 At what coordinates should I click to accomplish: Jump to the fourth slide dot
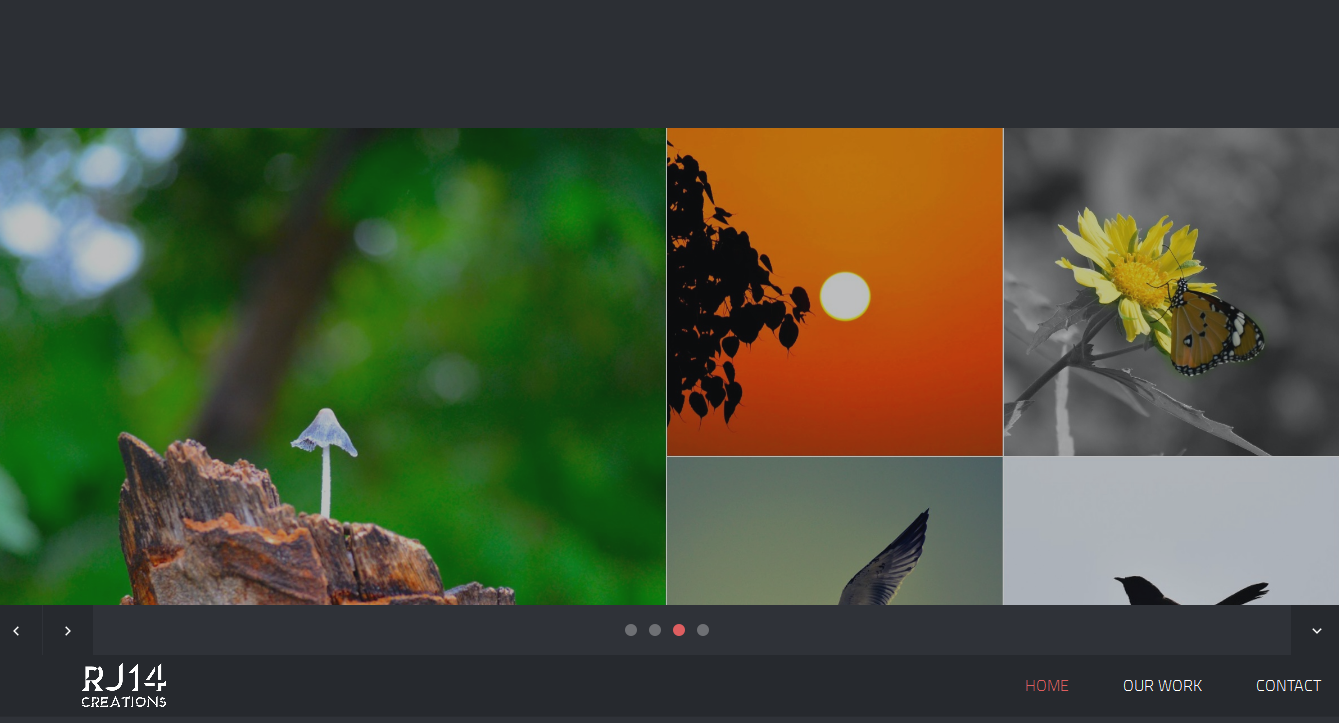[x=703, y=630]
